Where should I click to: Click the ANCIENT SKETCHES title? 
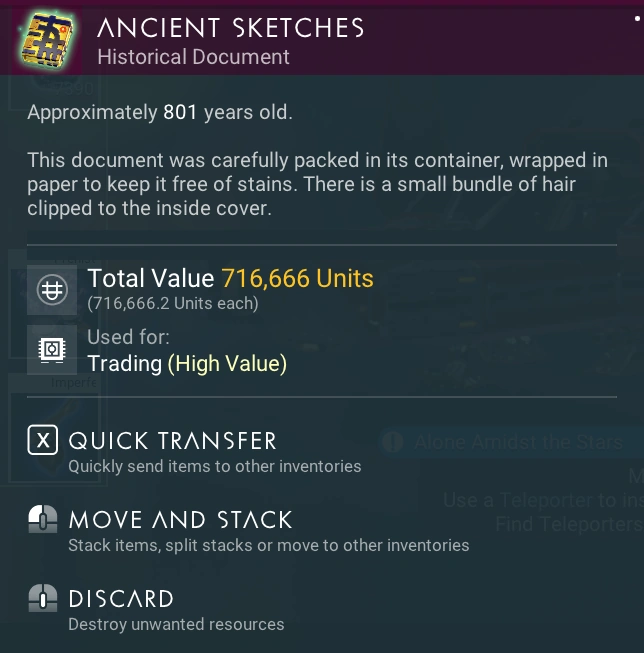coord(230,28)
